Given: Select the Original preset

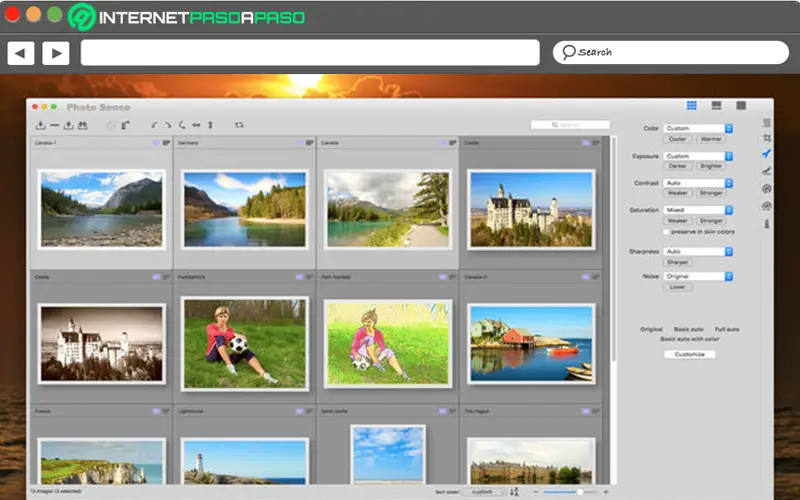Looking at the screenshot, I should tap(652, 330).
